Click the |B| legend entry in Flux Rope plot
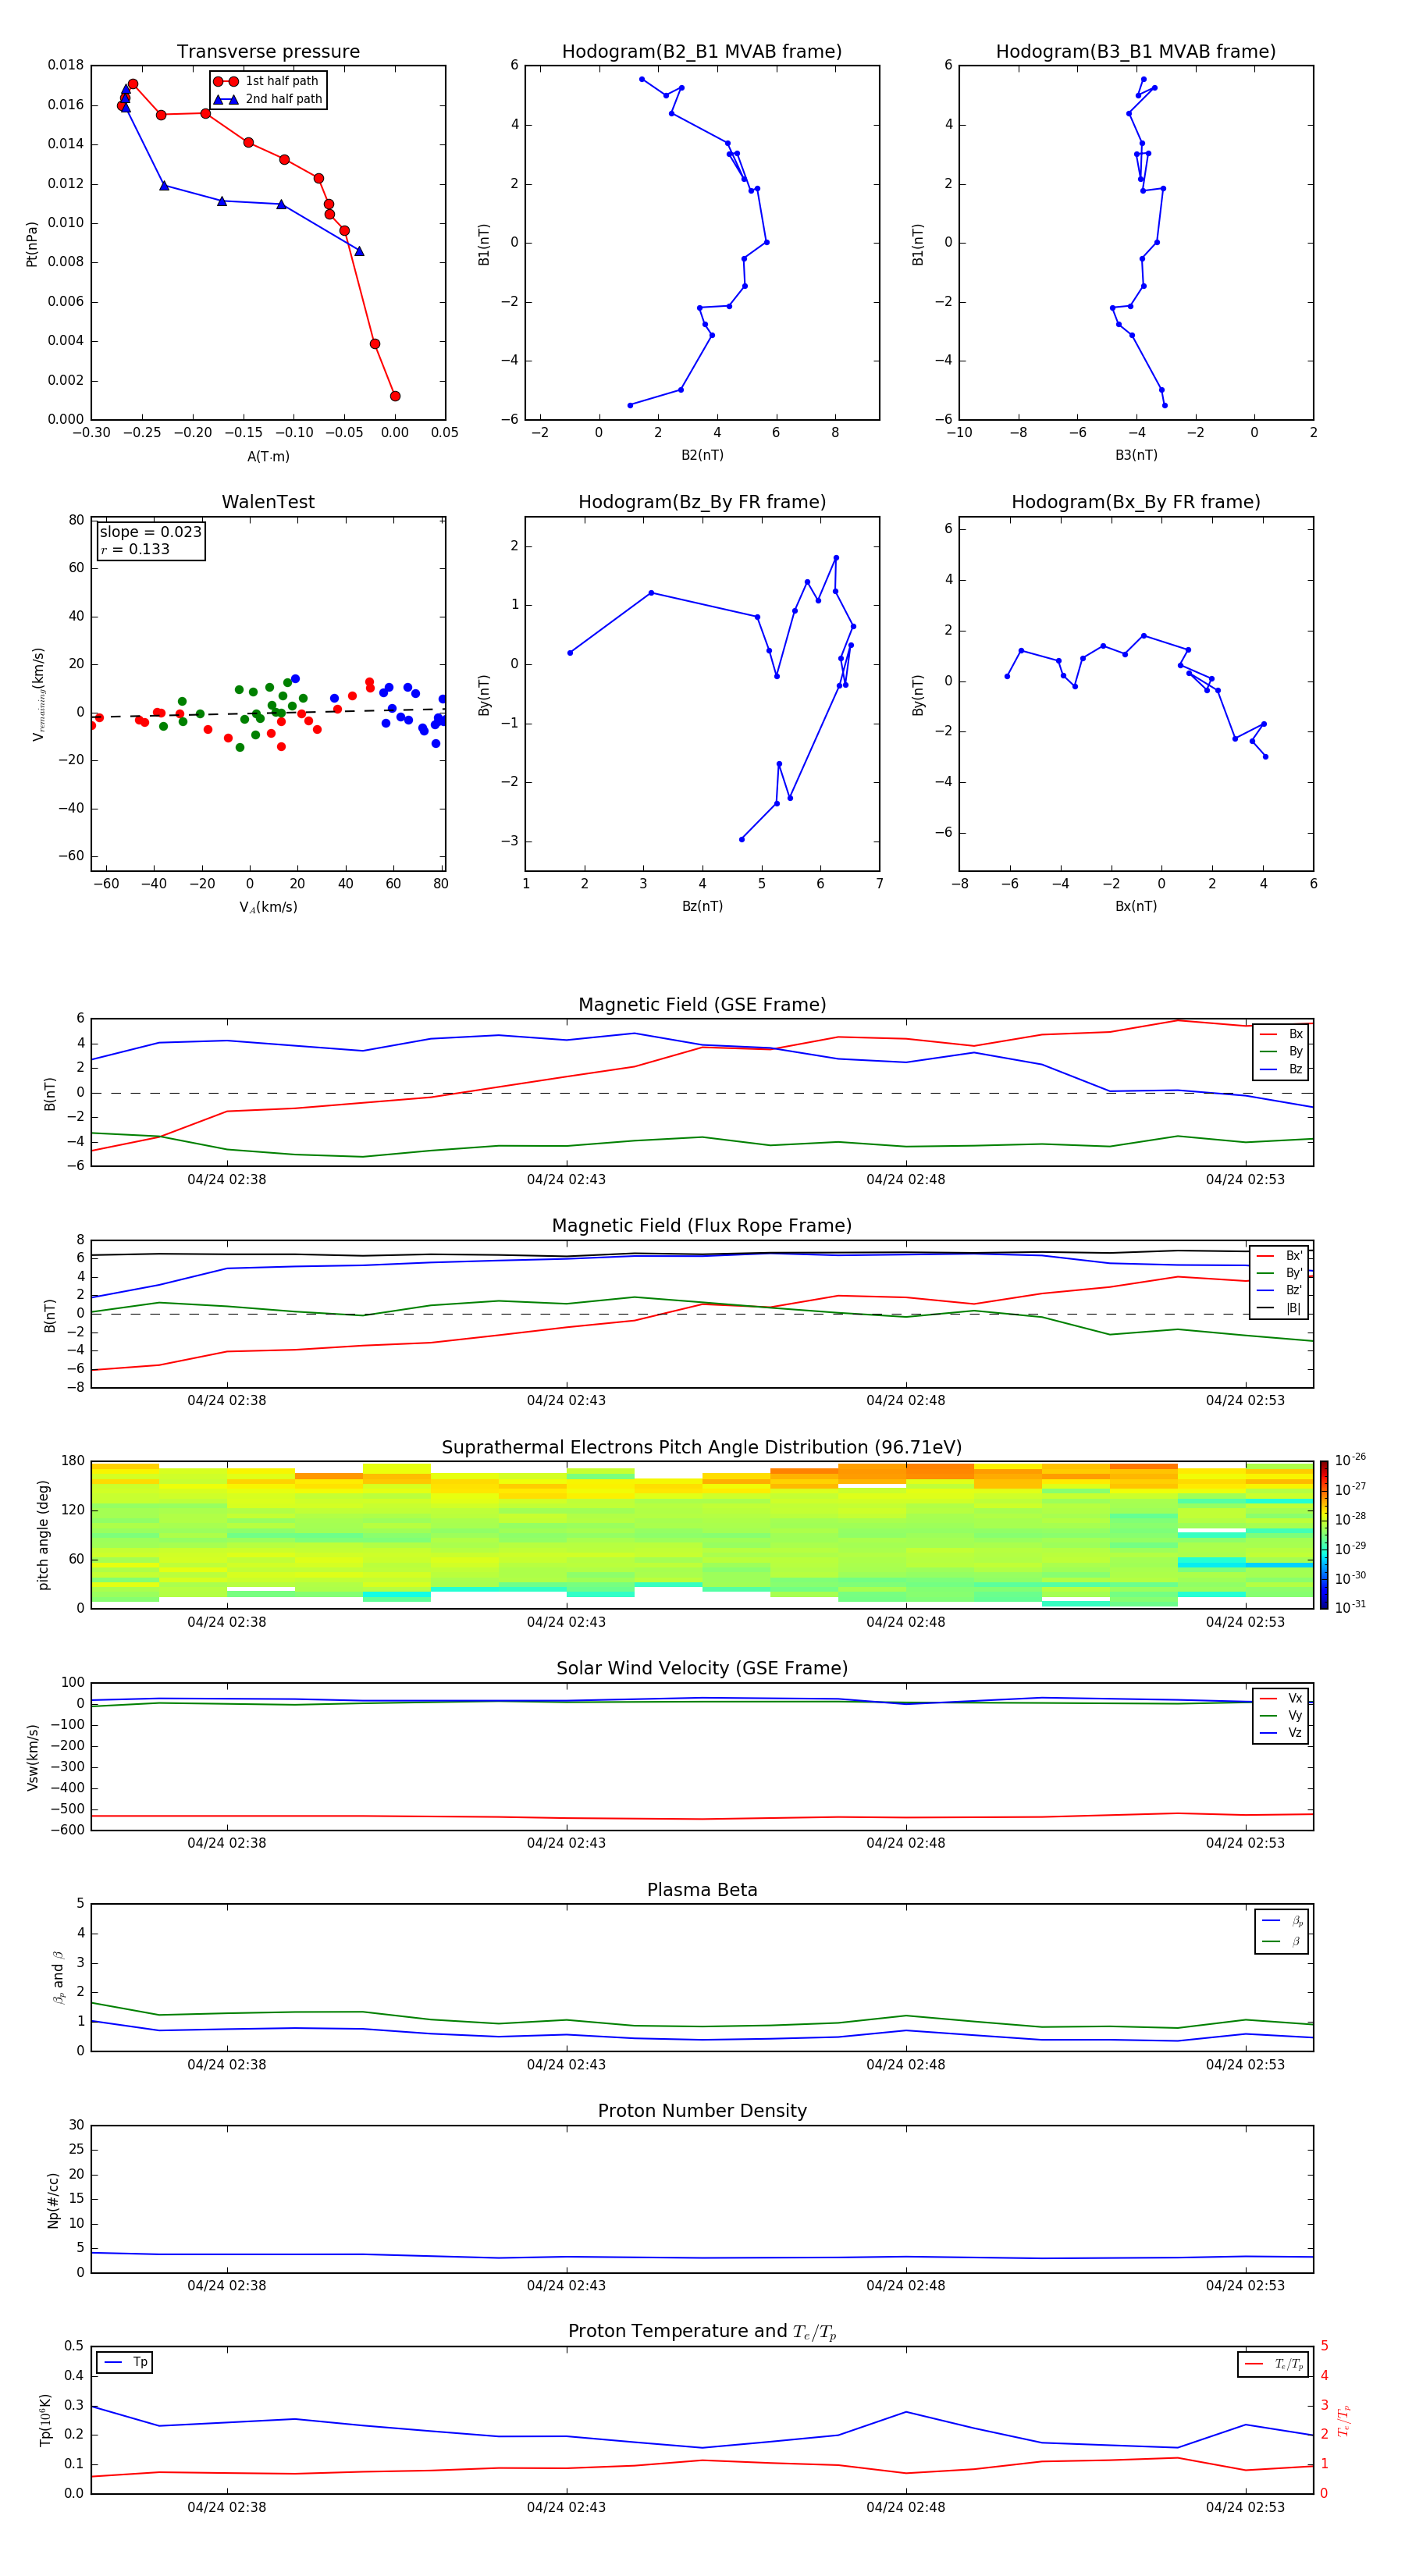 click(x=1280, y=1308)
